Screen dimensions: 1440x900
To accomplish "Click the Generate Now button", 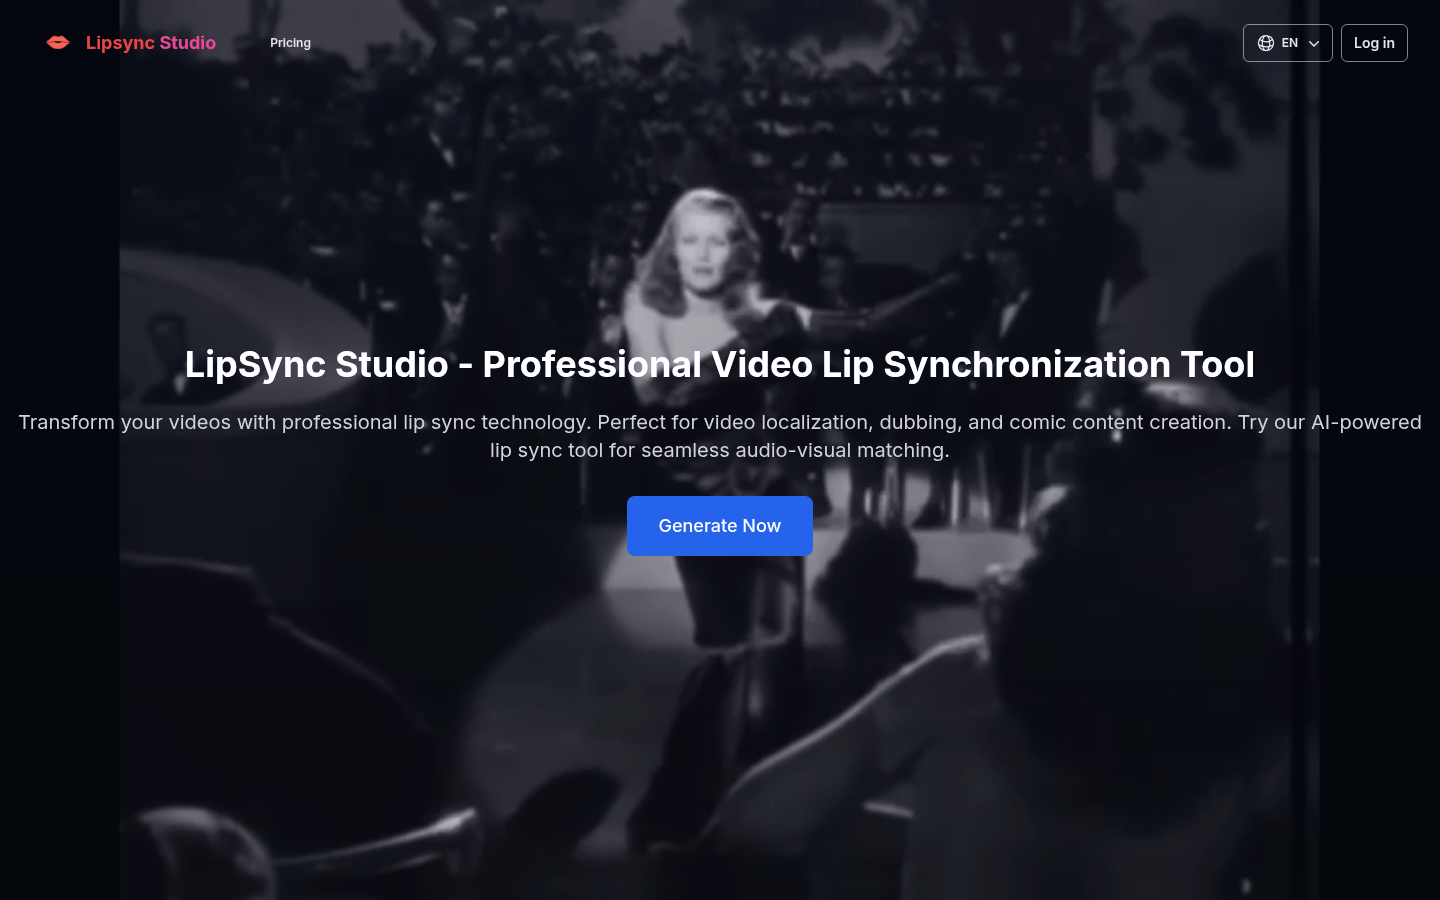I will point(720,526).
